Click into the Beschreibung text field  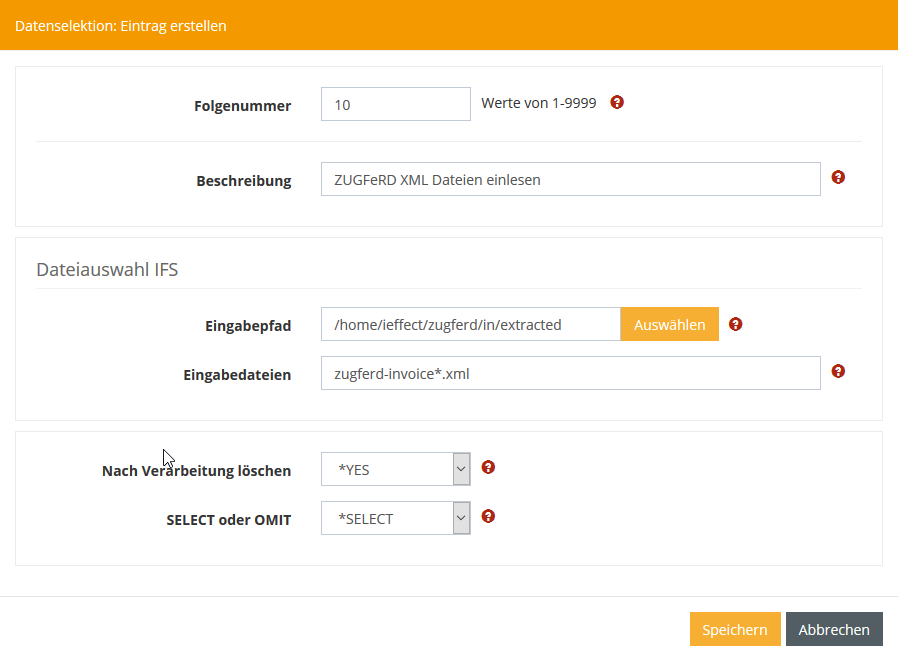(x=570, y=180)
